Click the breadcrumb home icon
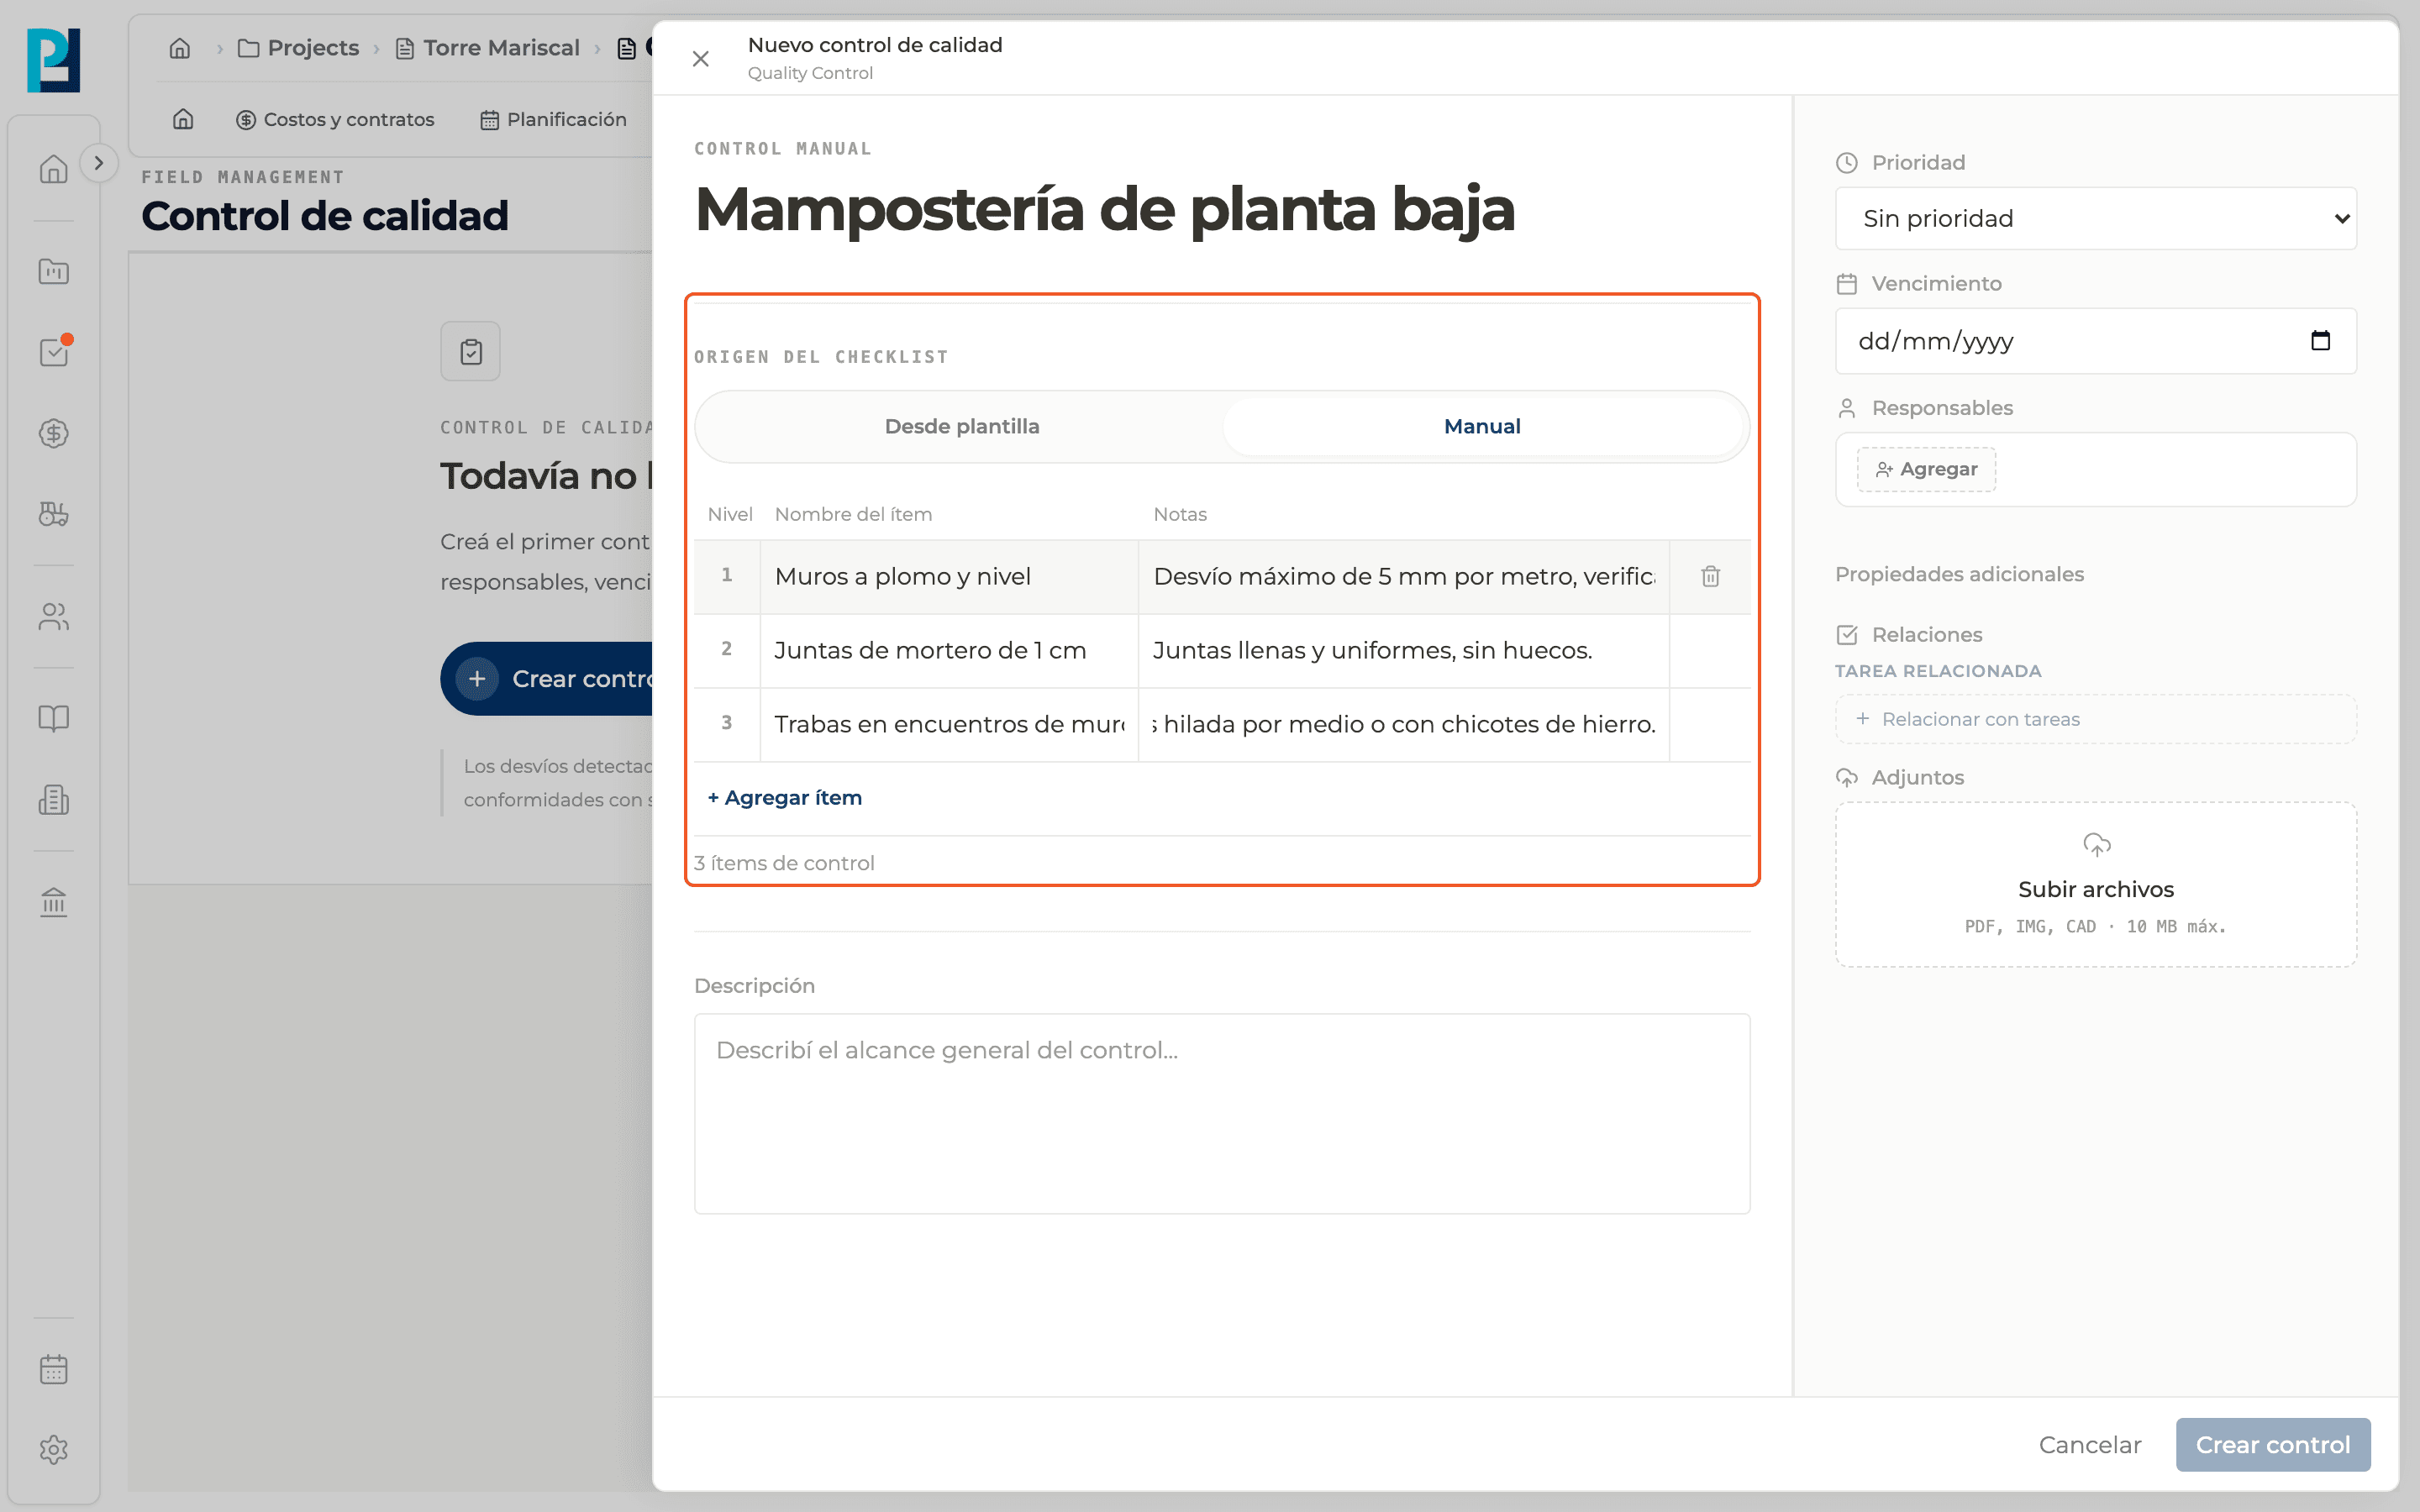 point(180,48)
